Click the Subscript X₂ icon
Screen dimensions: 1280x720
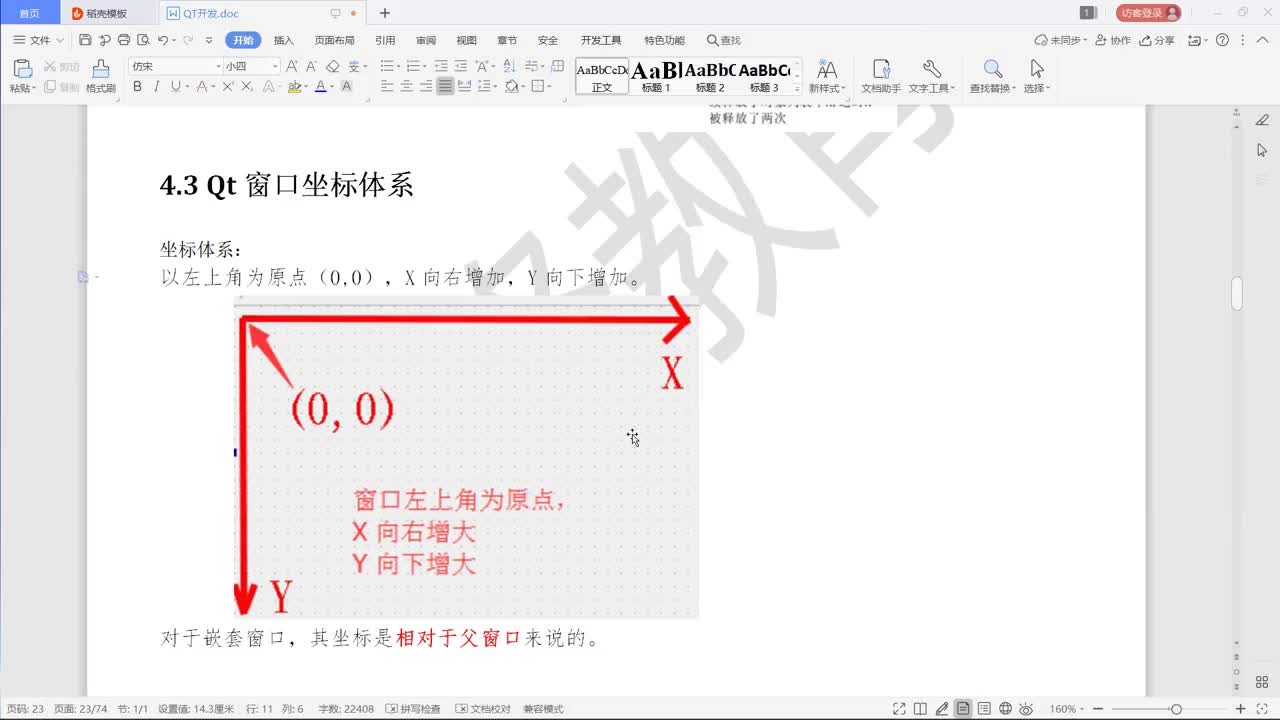click(x=247, y=87)
